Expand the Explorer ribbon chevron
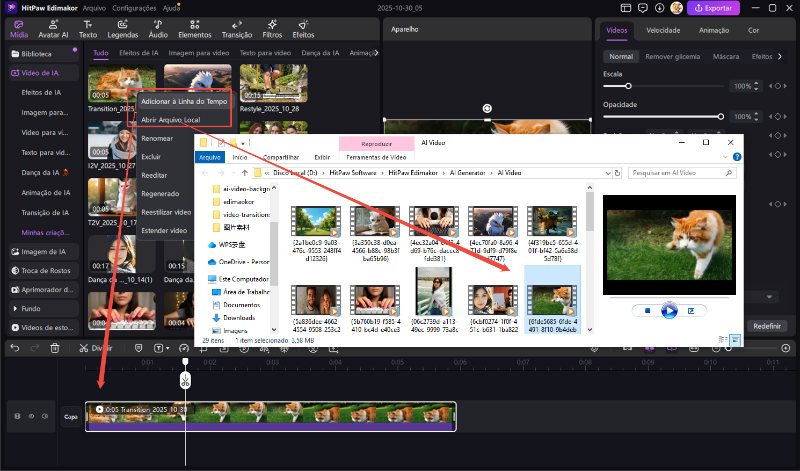The width and height of the screenshot is (800, 471). pyautogui.click(x=725, y=157)
